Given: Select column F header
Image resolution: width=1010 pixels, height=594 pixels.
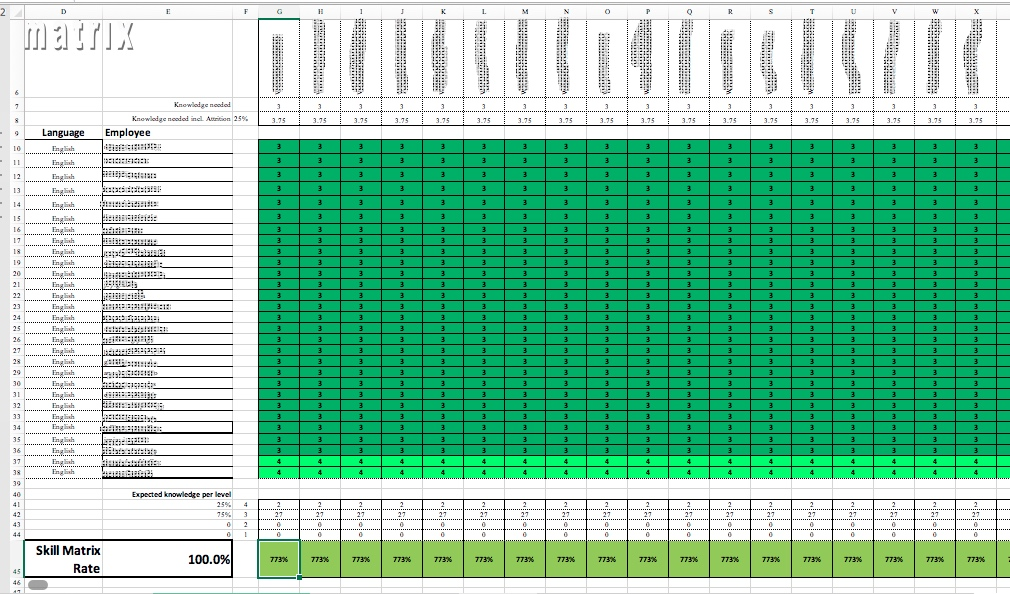Looking at the screenshot, I should (245, 12).
